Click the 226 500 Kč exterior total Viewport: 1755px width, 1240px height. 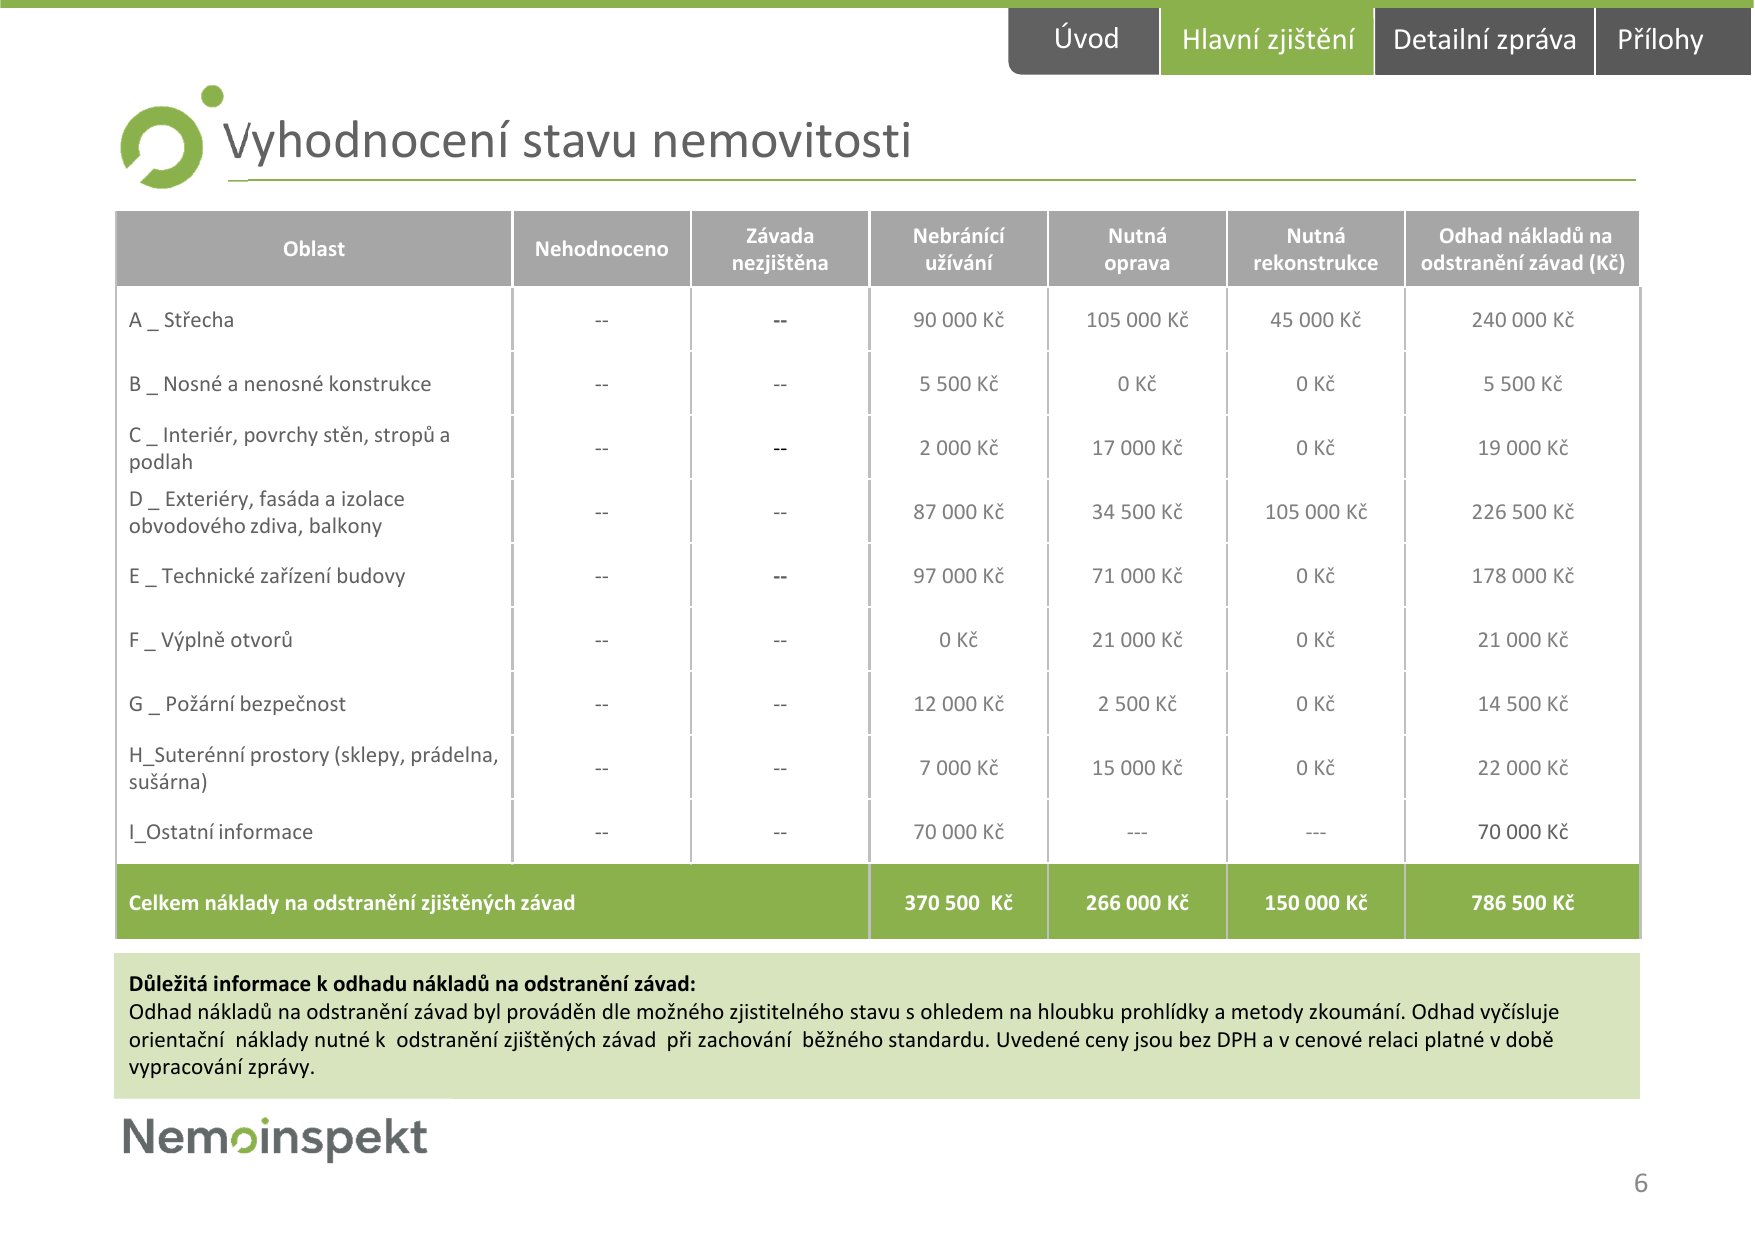pyautogui.click(x=1522, y=512)
